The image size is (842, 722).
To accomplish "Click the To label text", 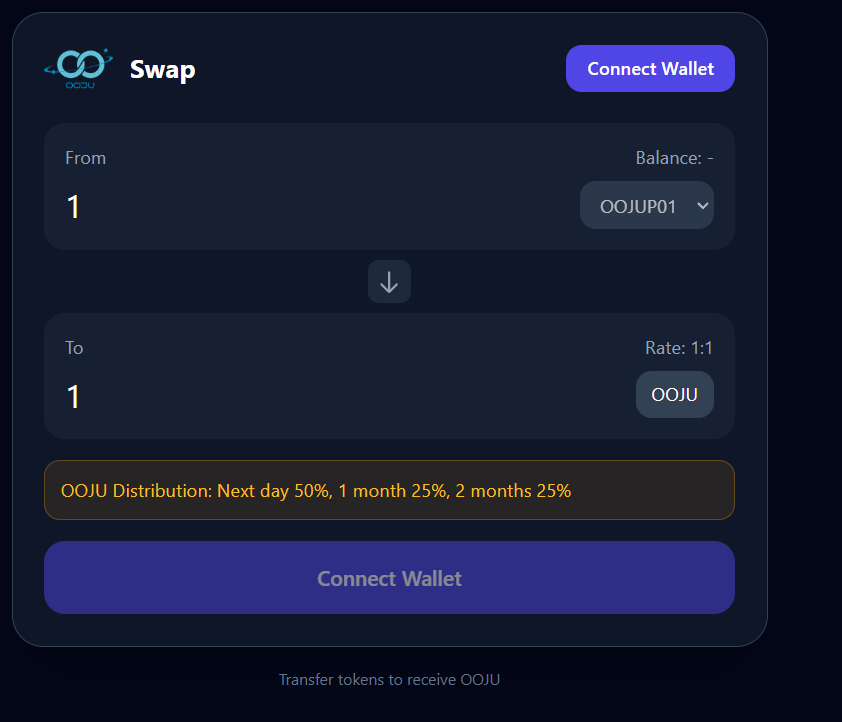I will (x=74, y=348).
